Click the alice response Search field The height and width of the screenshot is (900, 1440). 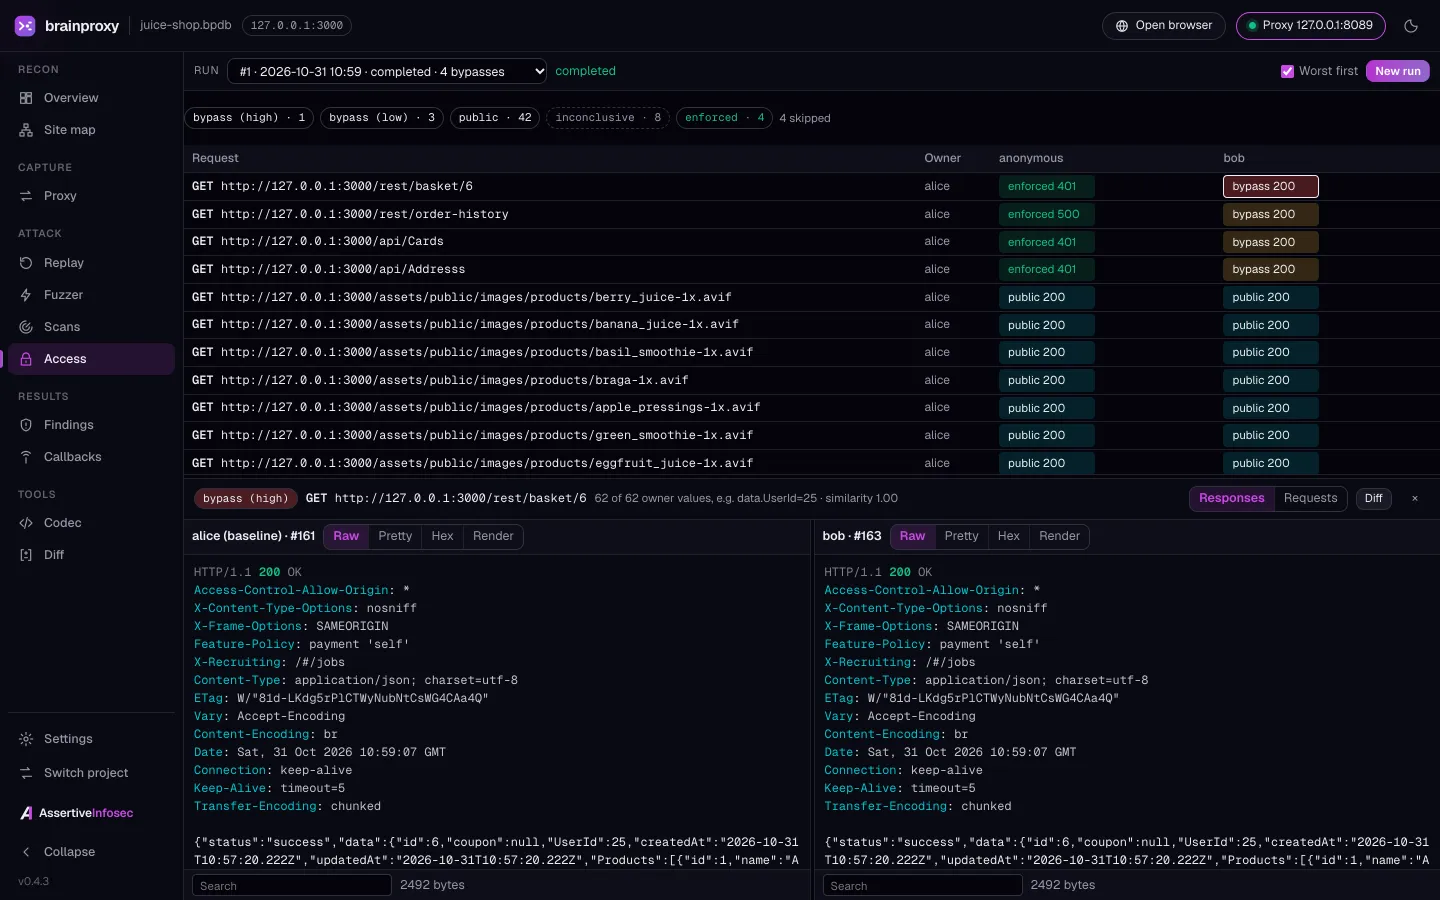pyautogui.click(x=291, y=885)
